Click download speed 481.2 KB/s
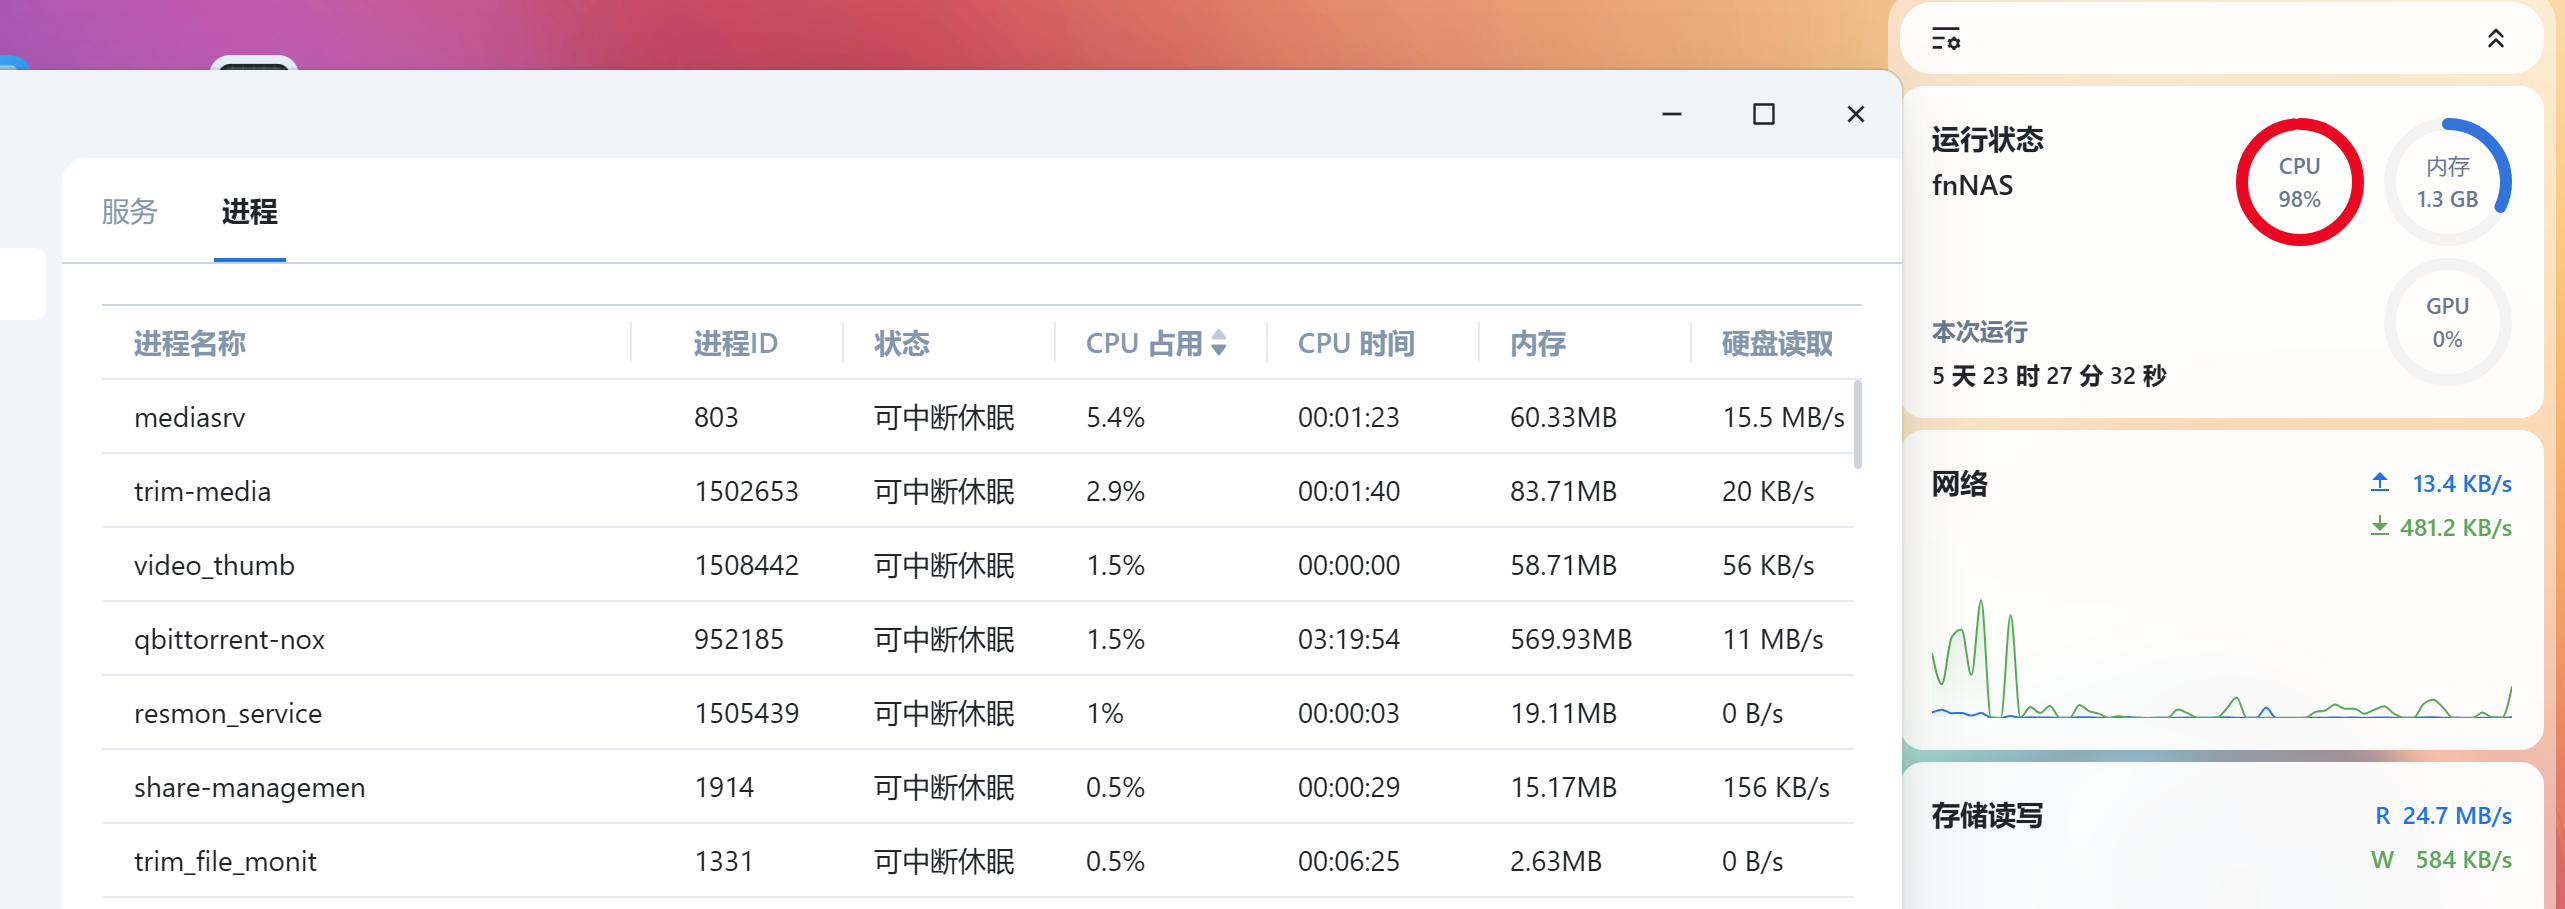The image size is (2565, 909). coord(2455,528)
